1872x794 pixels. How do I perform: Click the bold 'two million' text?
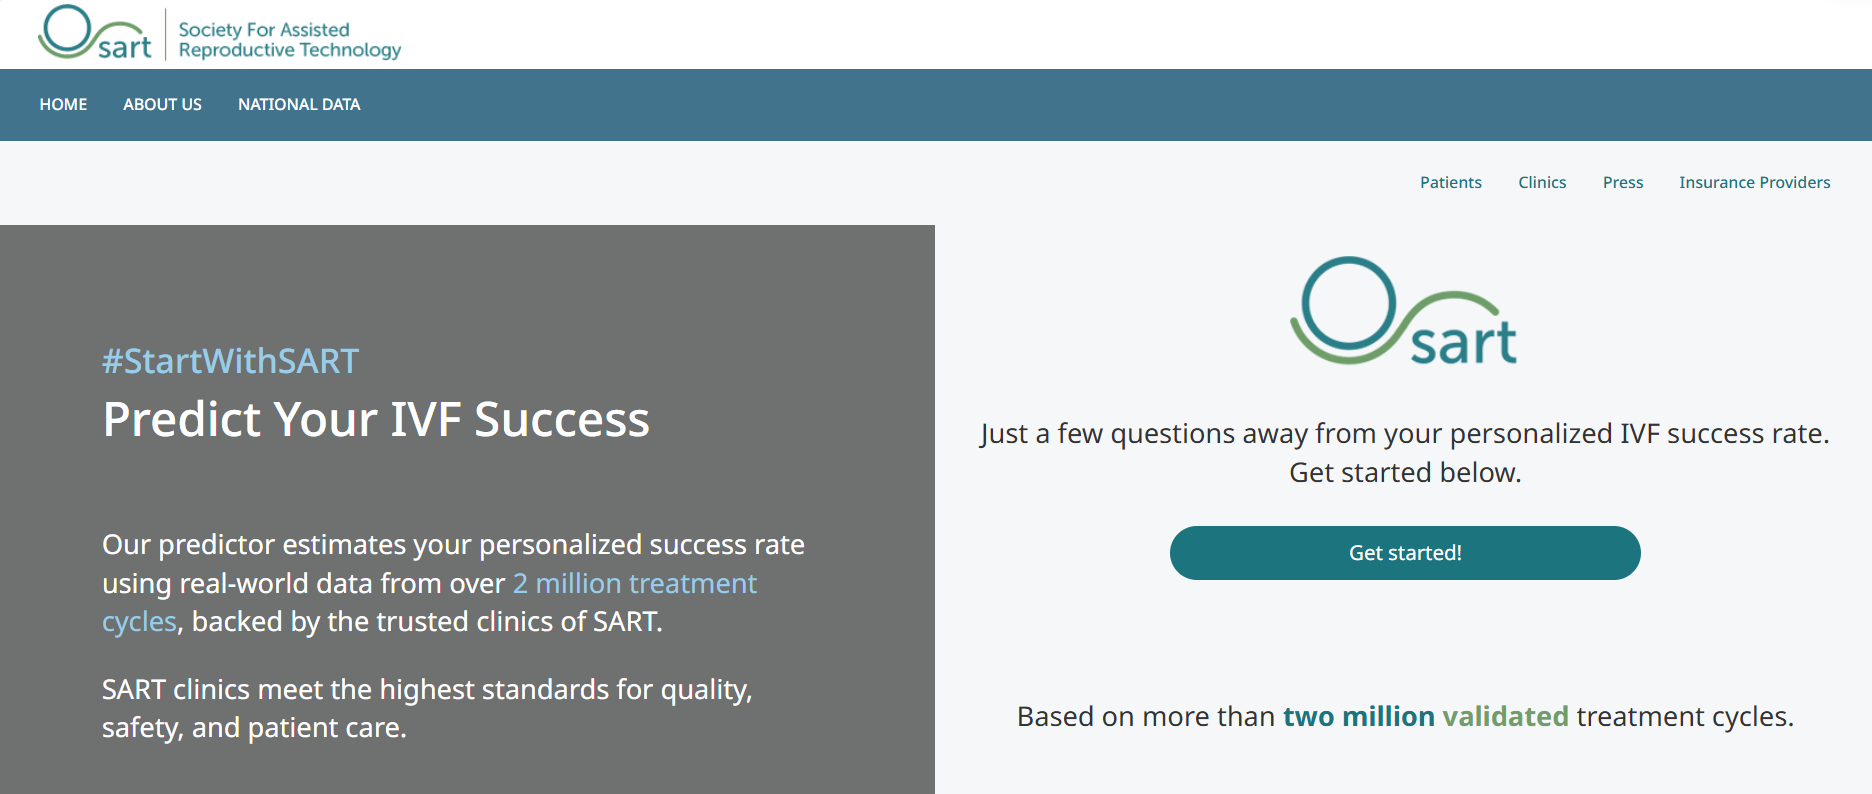1358,717
